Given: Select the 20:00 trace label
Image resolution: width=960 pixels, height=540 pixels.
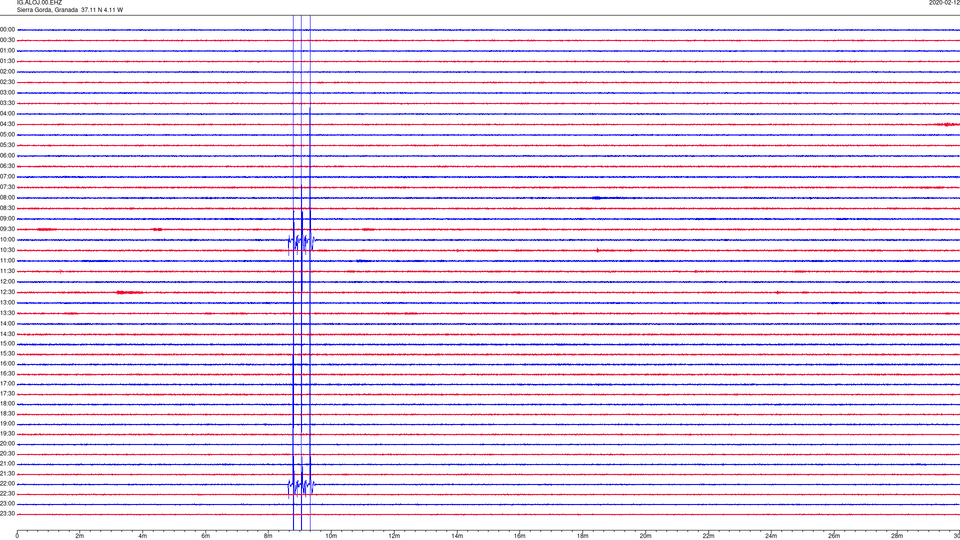Looking at the screenshot, I should click(x=7, y=443).
